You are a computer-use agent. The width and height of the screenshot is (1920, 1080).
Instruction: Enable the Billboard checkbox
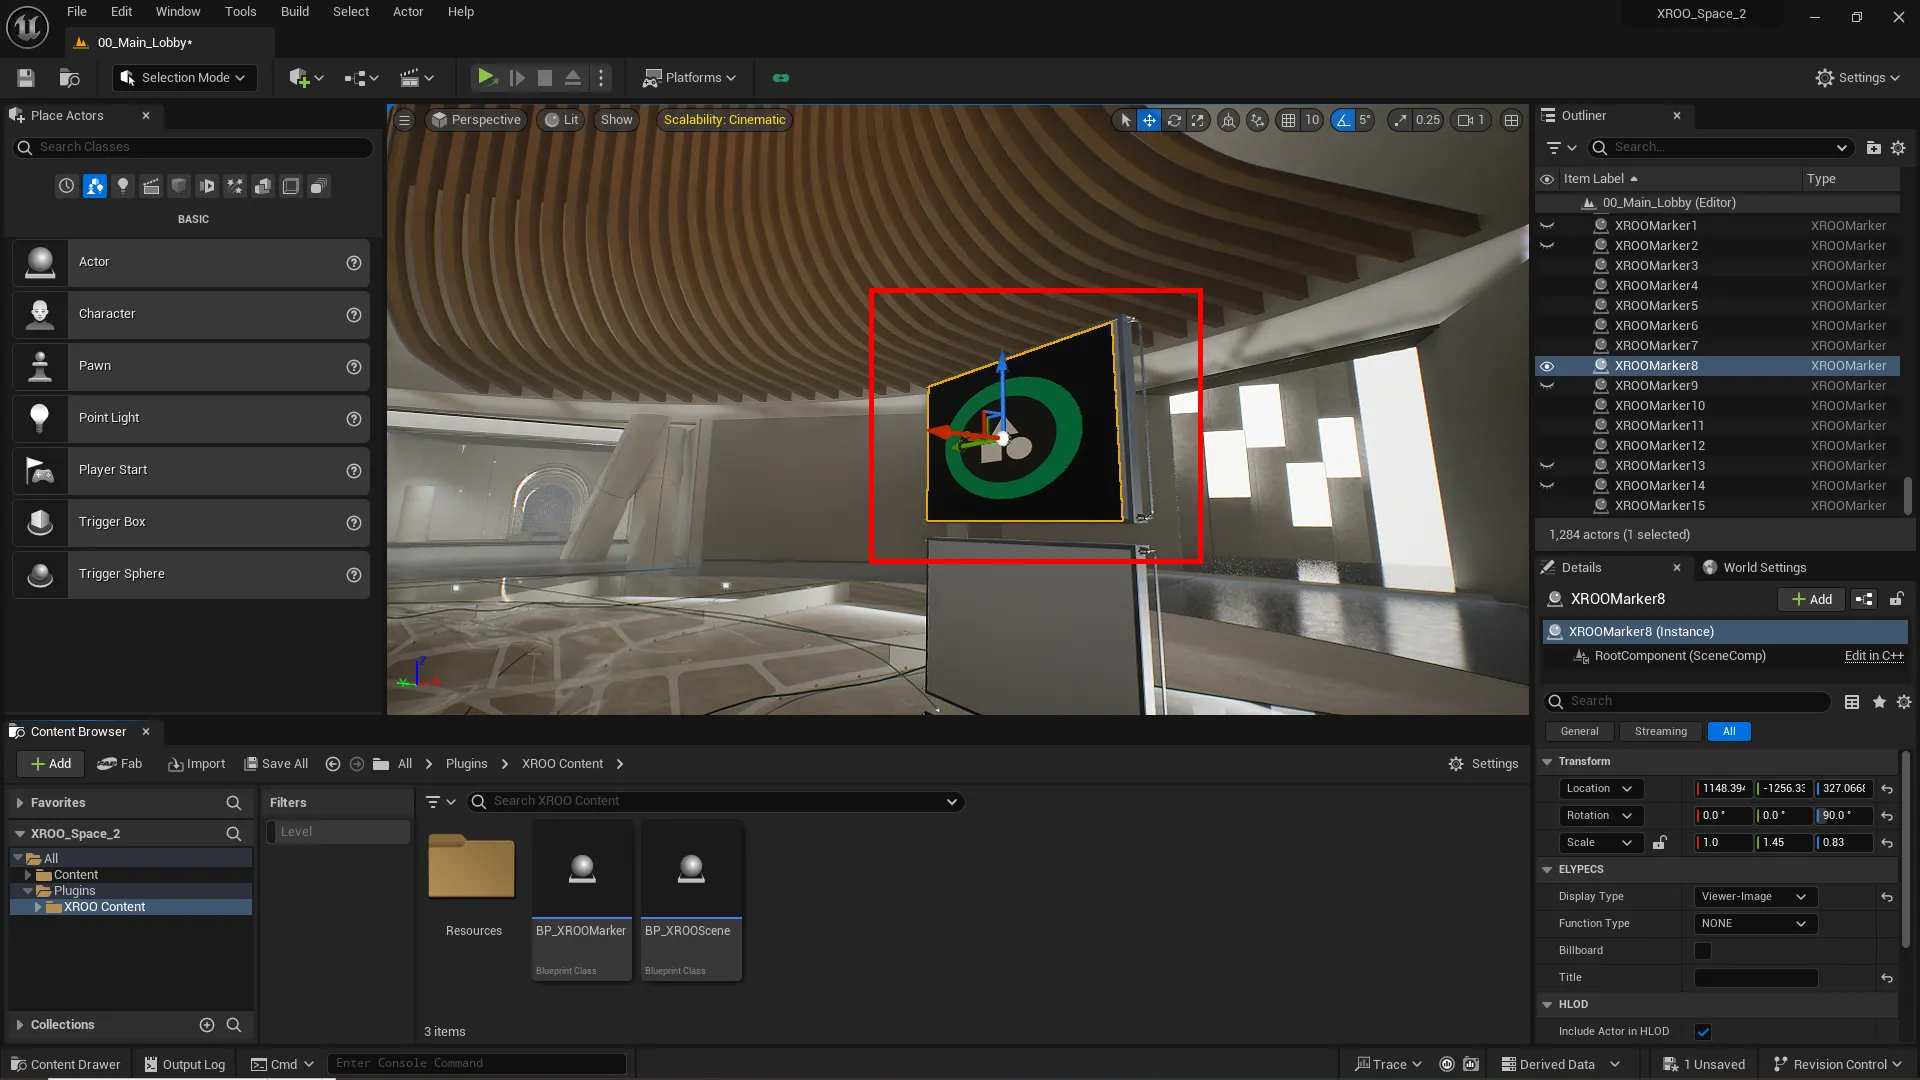click(1703, 951)
